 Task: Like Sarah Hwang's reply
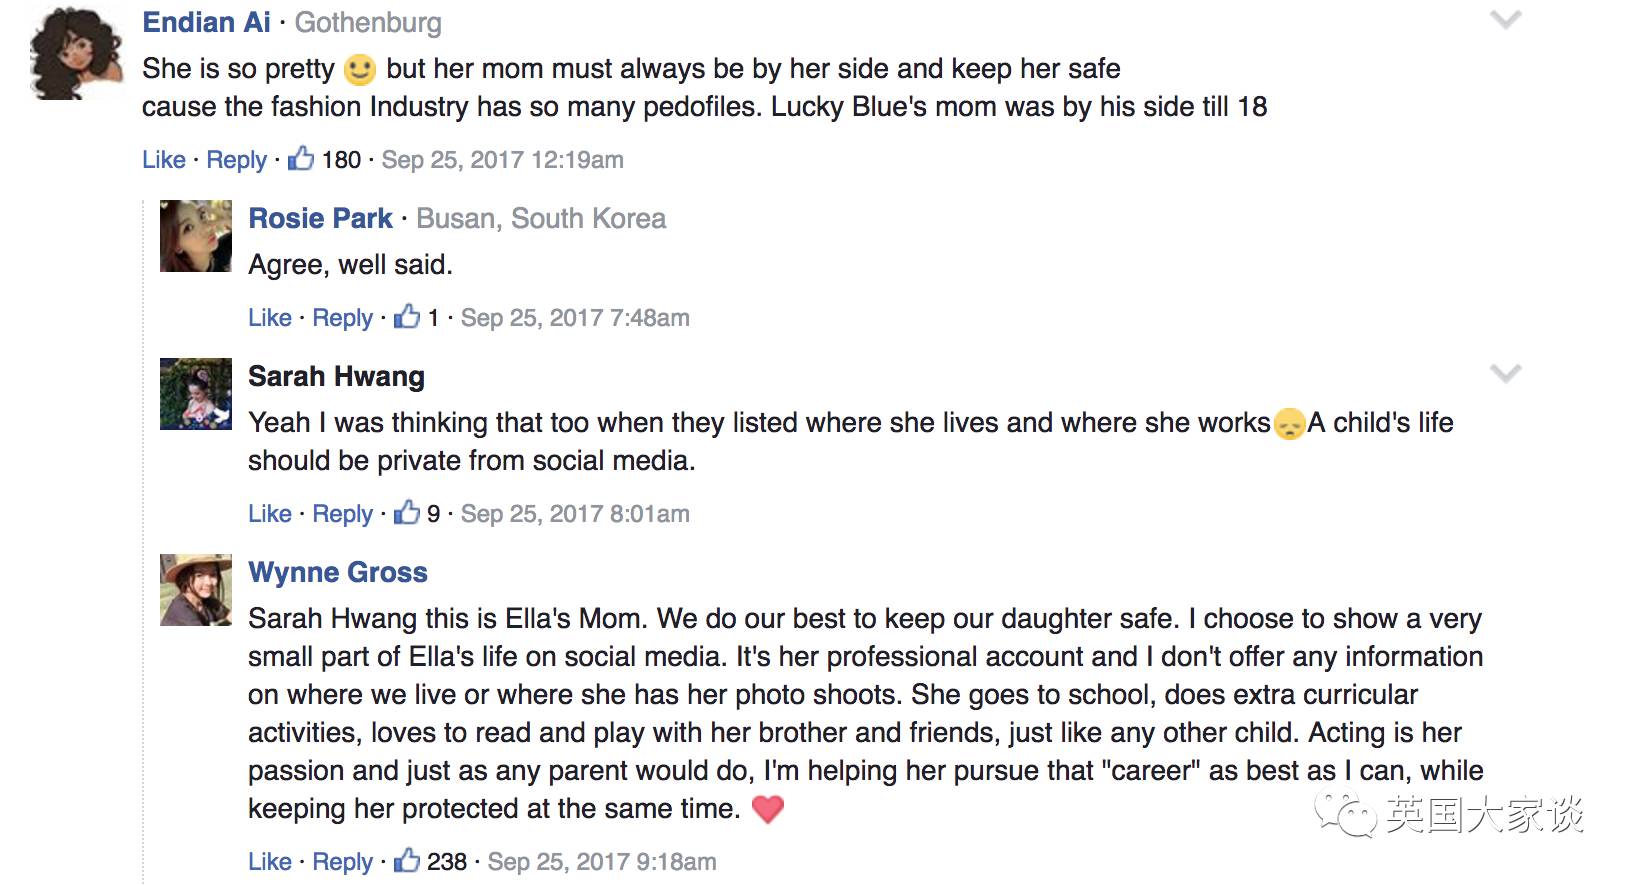point(270,514)
